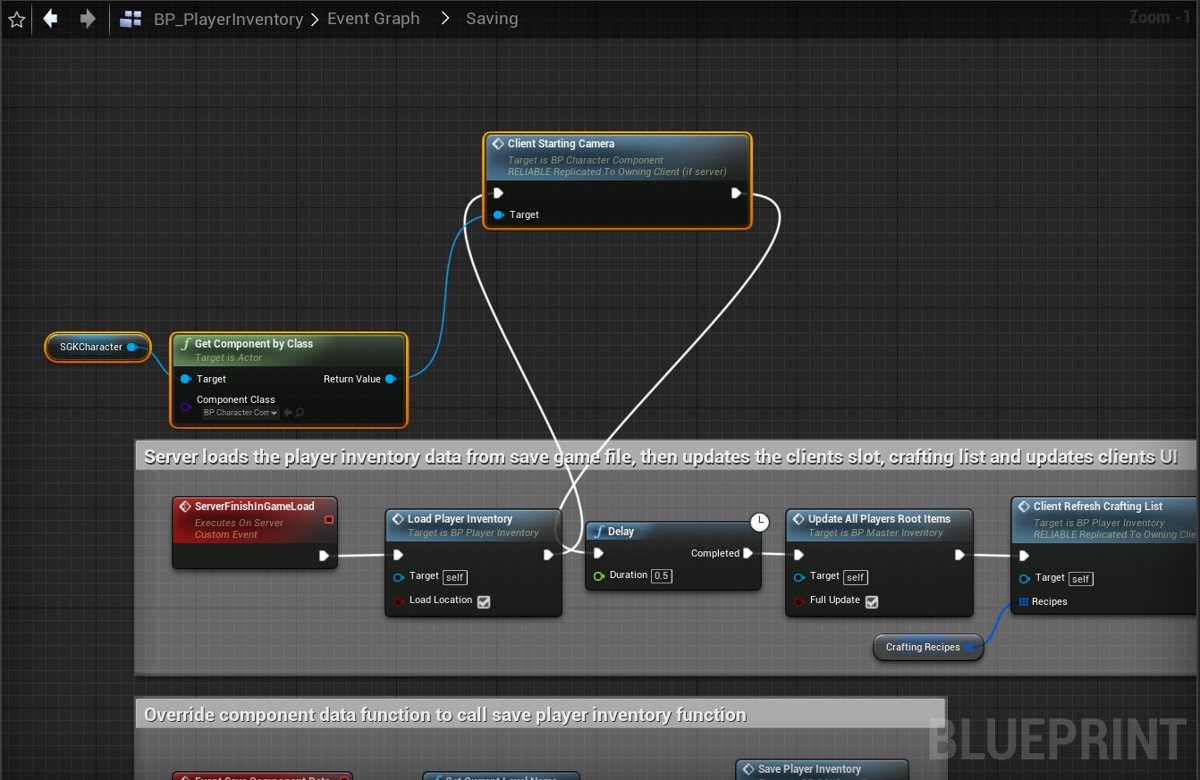Select the Crafting Recipes variable node

922,647
